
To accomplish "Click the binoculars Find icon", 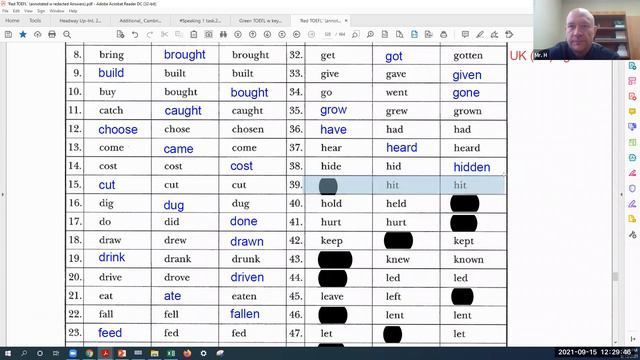I will (x=223, y=35).
